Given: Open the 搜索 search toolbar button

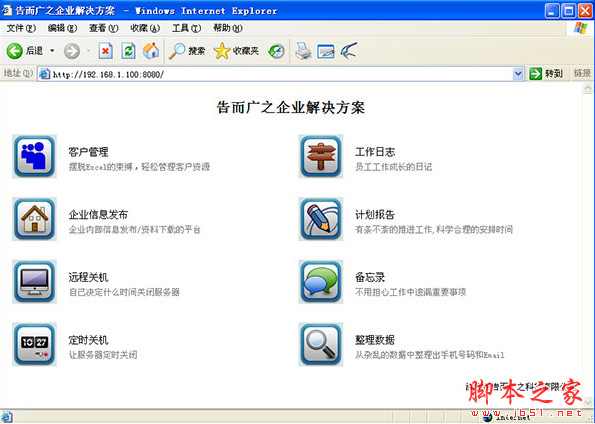Looking at the screenshot, I should [x=187, y=51].
